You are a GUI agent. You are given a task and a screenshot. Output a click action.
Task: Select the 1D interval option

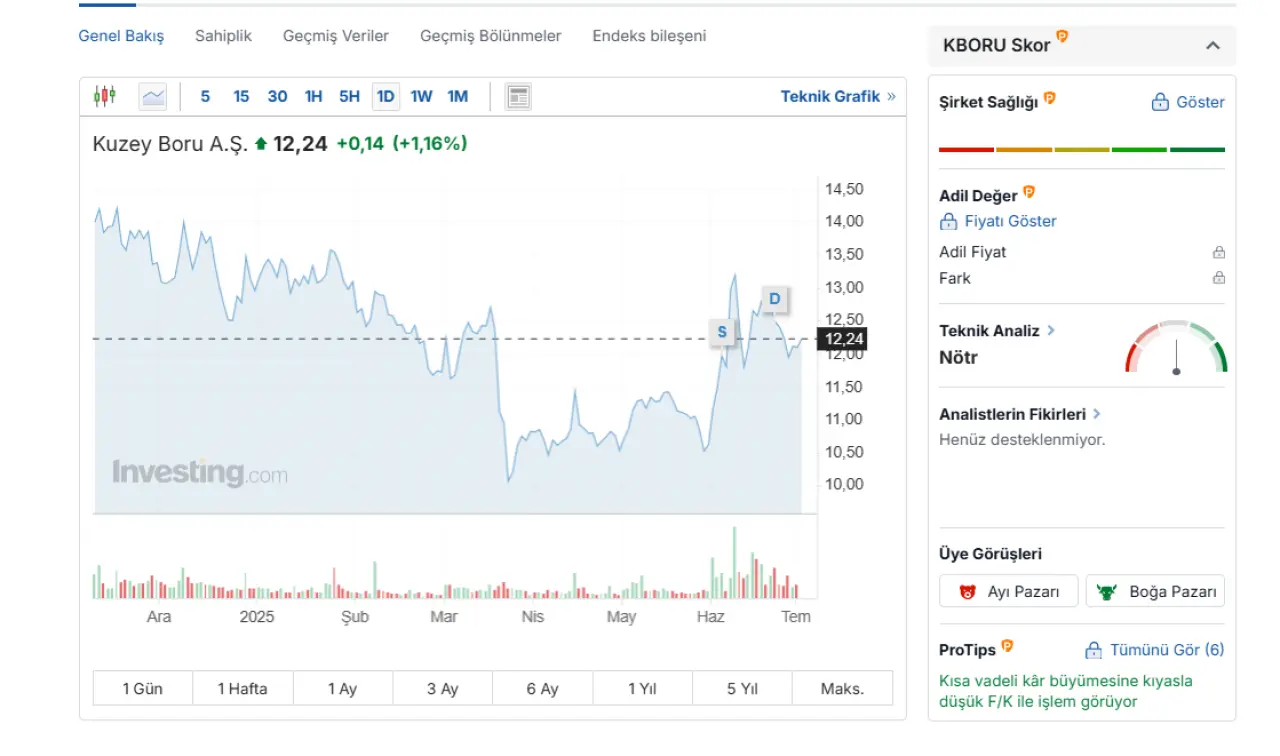tap(385, 96)
